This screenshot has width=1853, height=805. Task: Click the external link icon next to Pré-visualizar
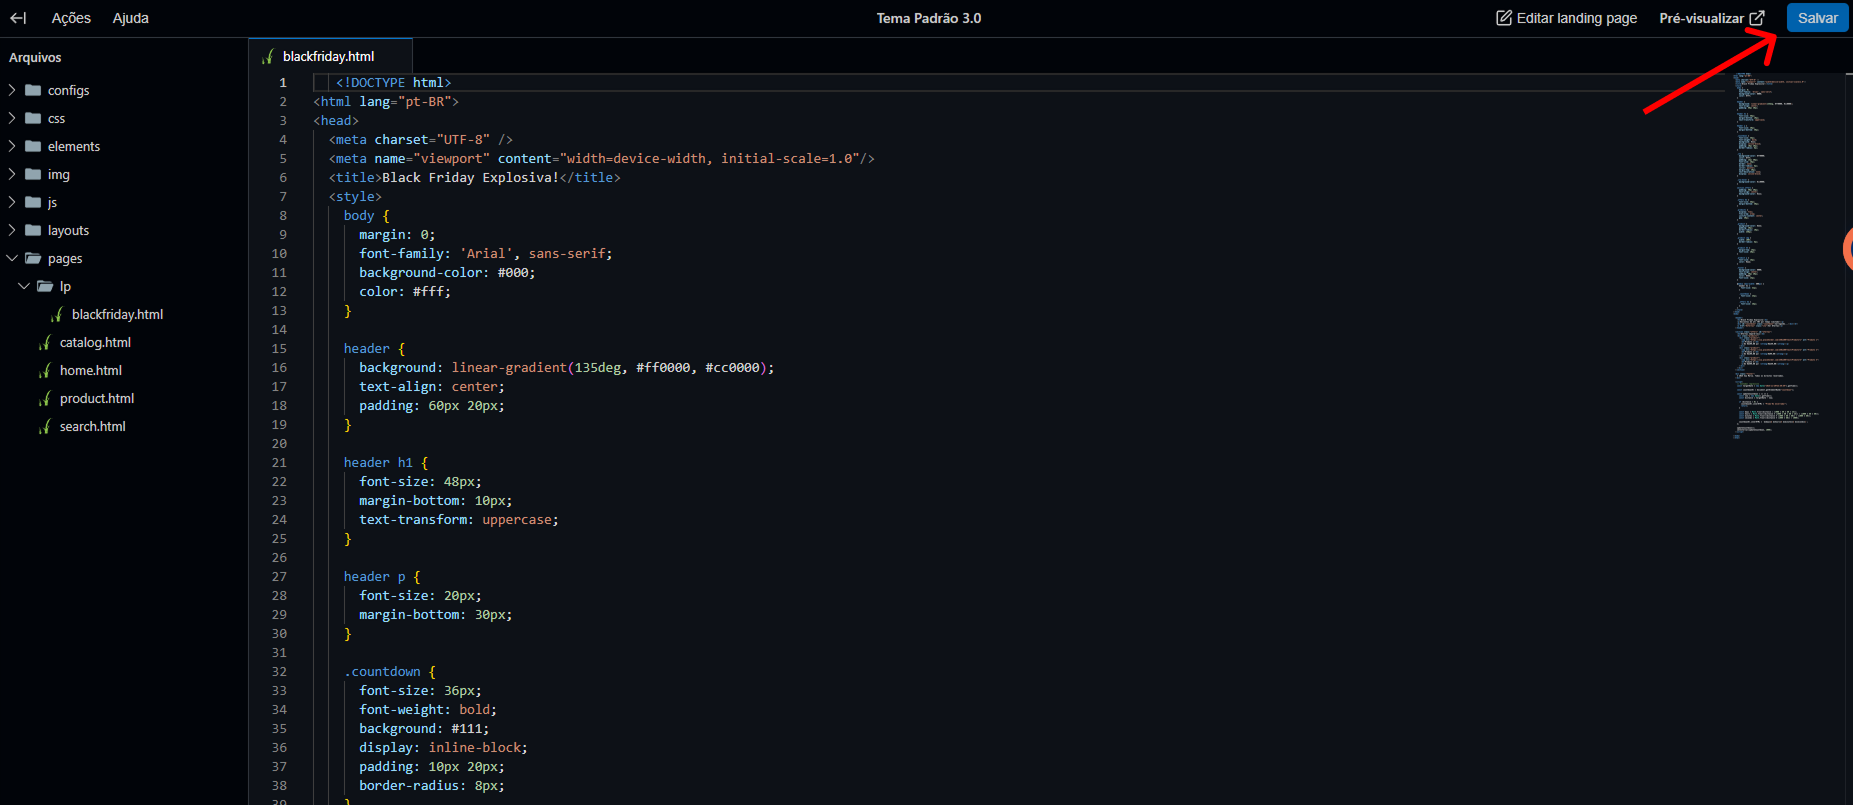1757,18
